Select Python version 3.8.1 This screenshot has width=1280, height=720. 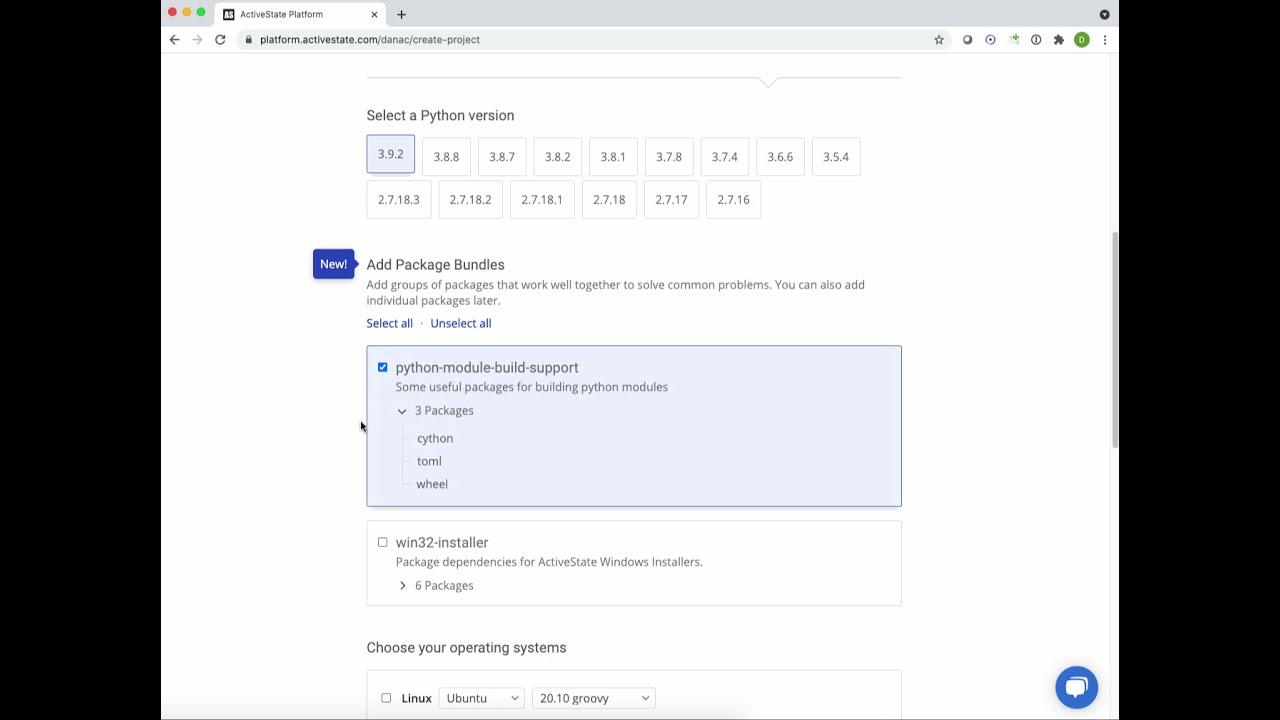pyautogui.click(x=613, y=157)
